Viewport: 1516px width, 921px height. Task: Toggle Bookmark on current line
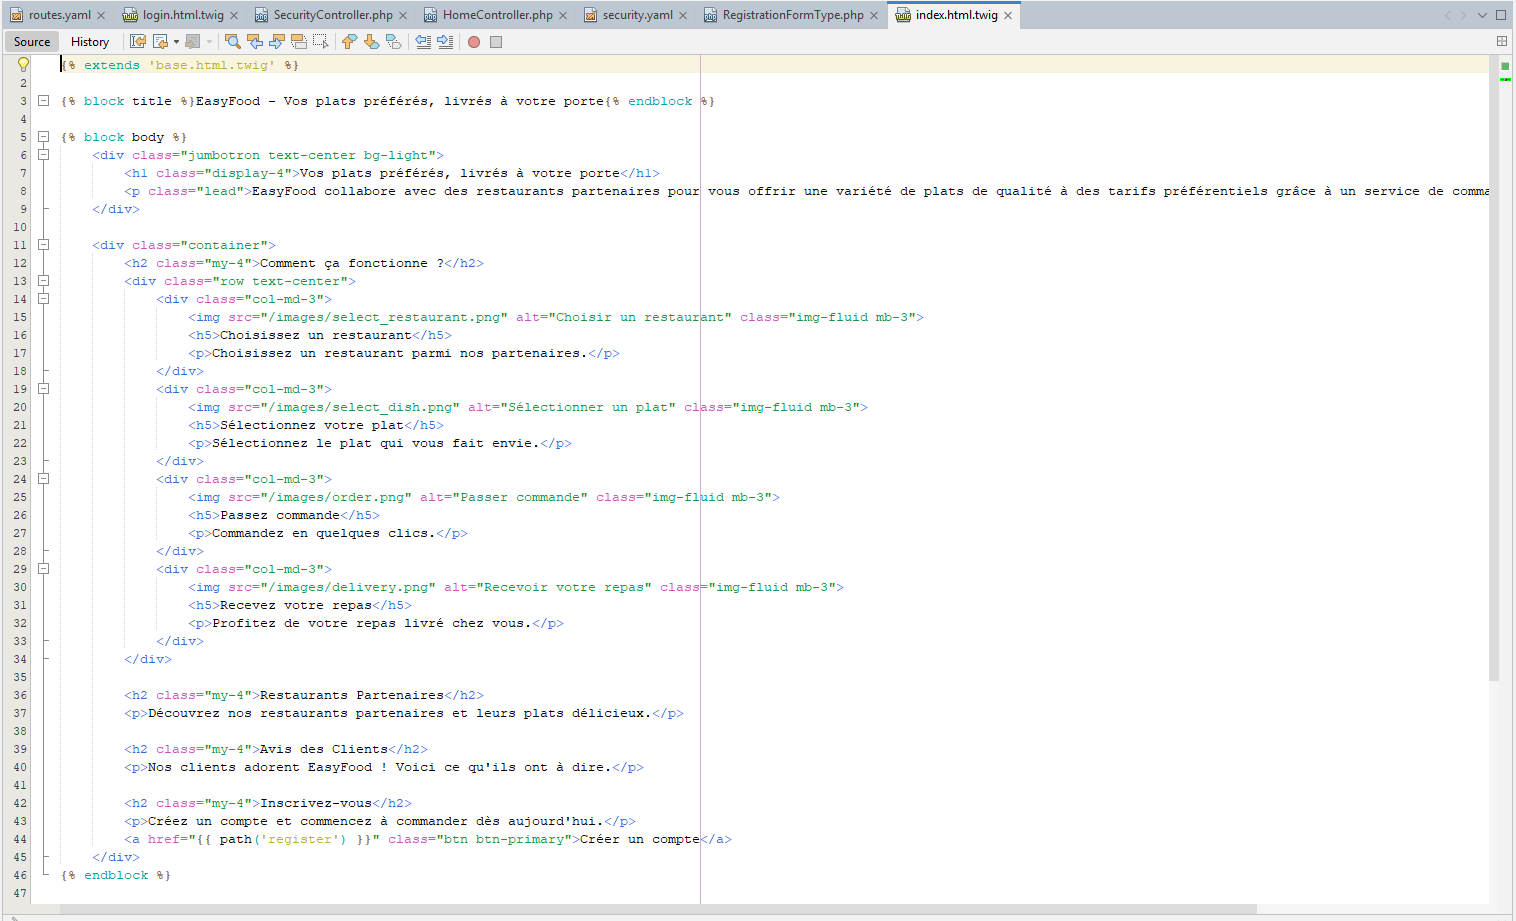tap(393, 41)
